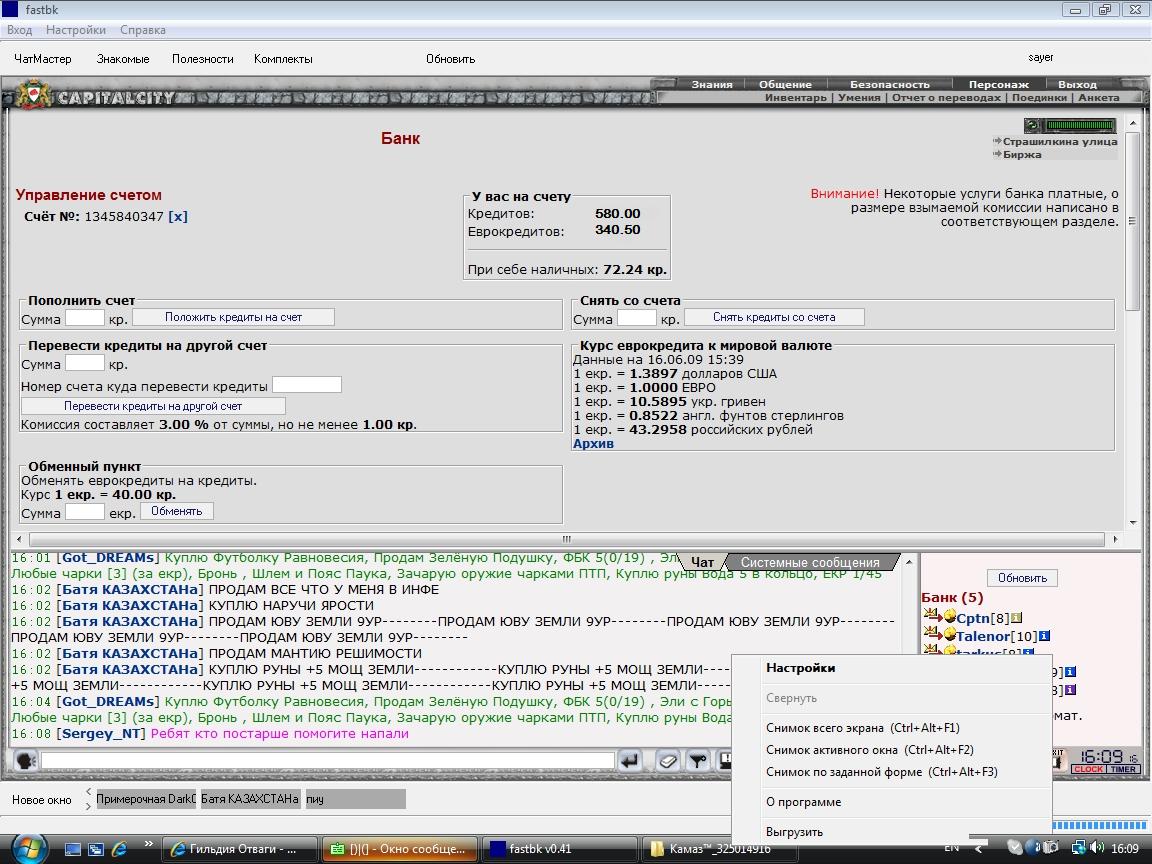
Task: Open the Анкета link
Action: click(x=1098, y=98)
